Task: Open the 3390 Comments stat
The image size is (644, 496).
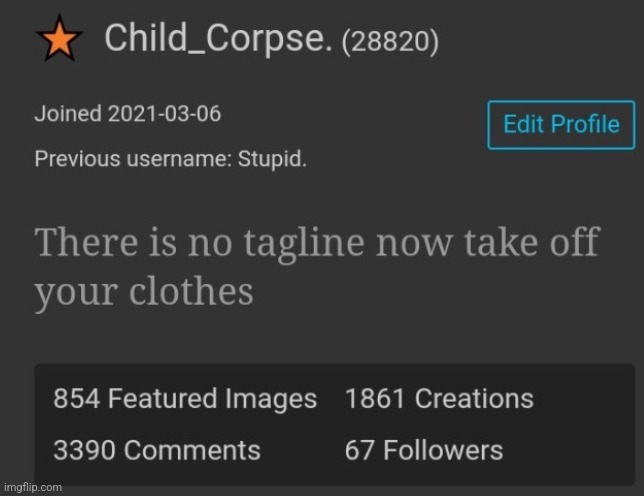Action: tap(157, 451)
